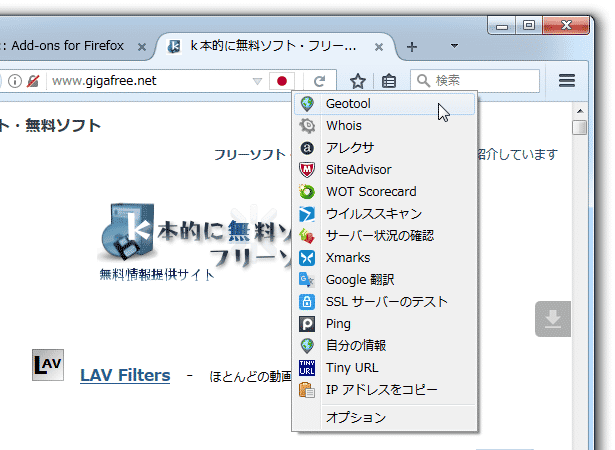This screenshot has width=615, height=450.
Task: Click the Japan flag button in address bar
Action: click(x=282, y=81)
